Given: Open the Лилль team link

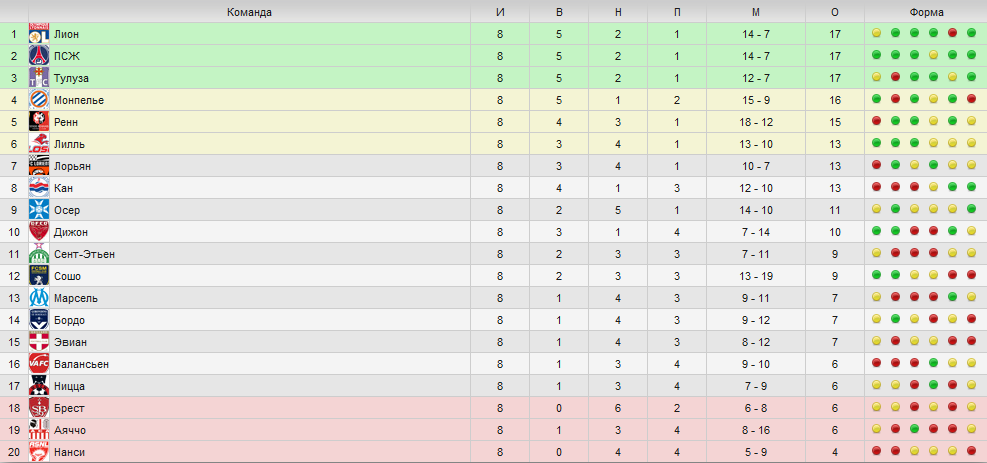Looking at the screenshot, I should pyautogui.click(x=70, y=144).
